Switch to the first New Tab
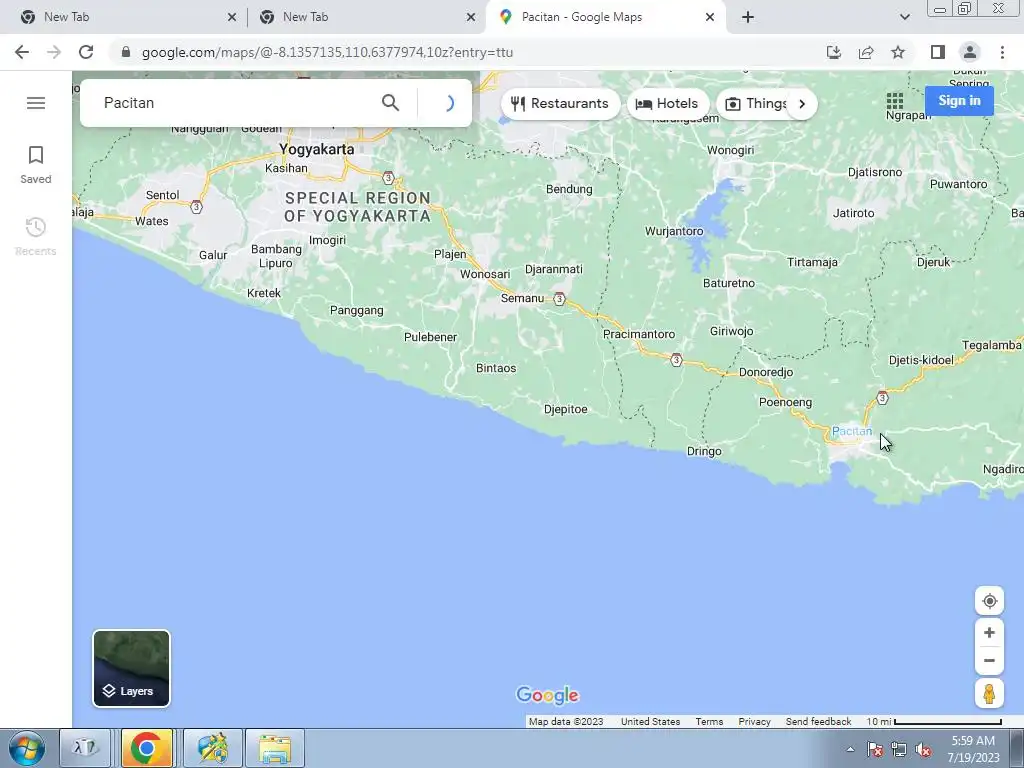 coord(127,17)
